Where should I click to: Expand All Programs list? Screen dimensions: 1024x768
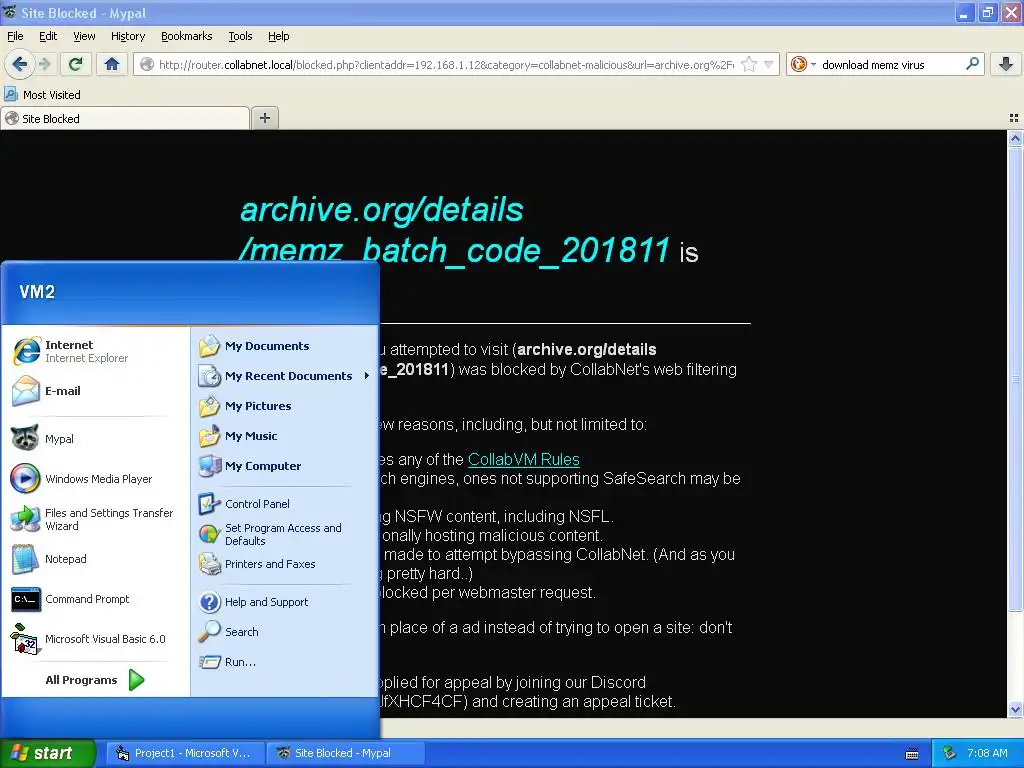click(x=95, y=680)
